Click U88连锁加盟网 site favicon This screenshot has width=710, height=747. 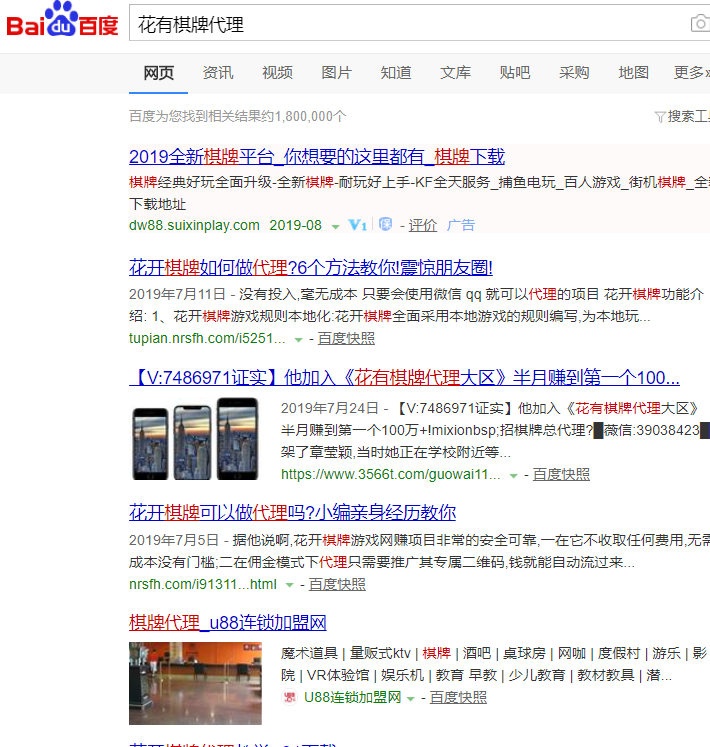tap(289, 698)
